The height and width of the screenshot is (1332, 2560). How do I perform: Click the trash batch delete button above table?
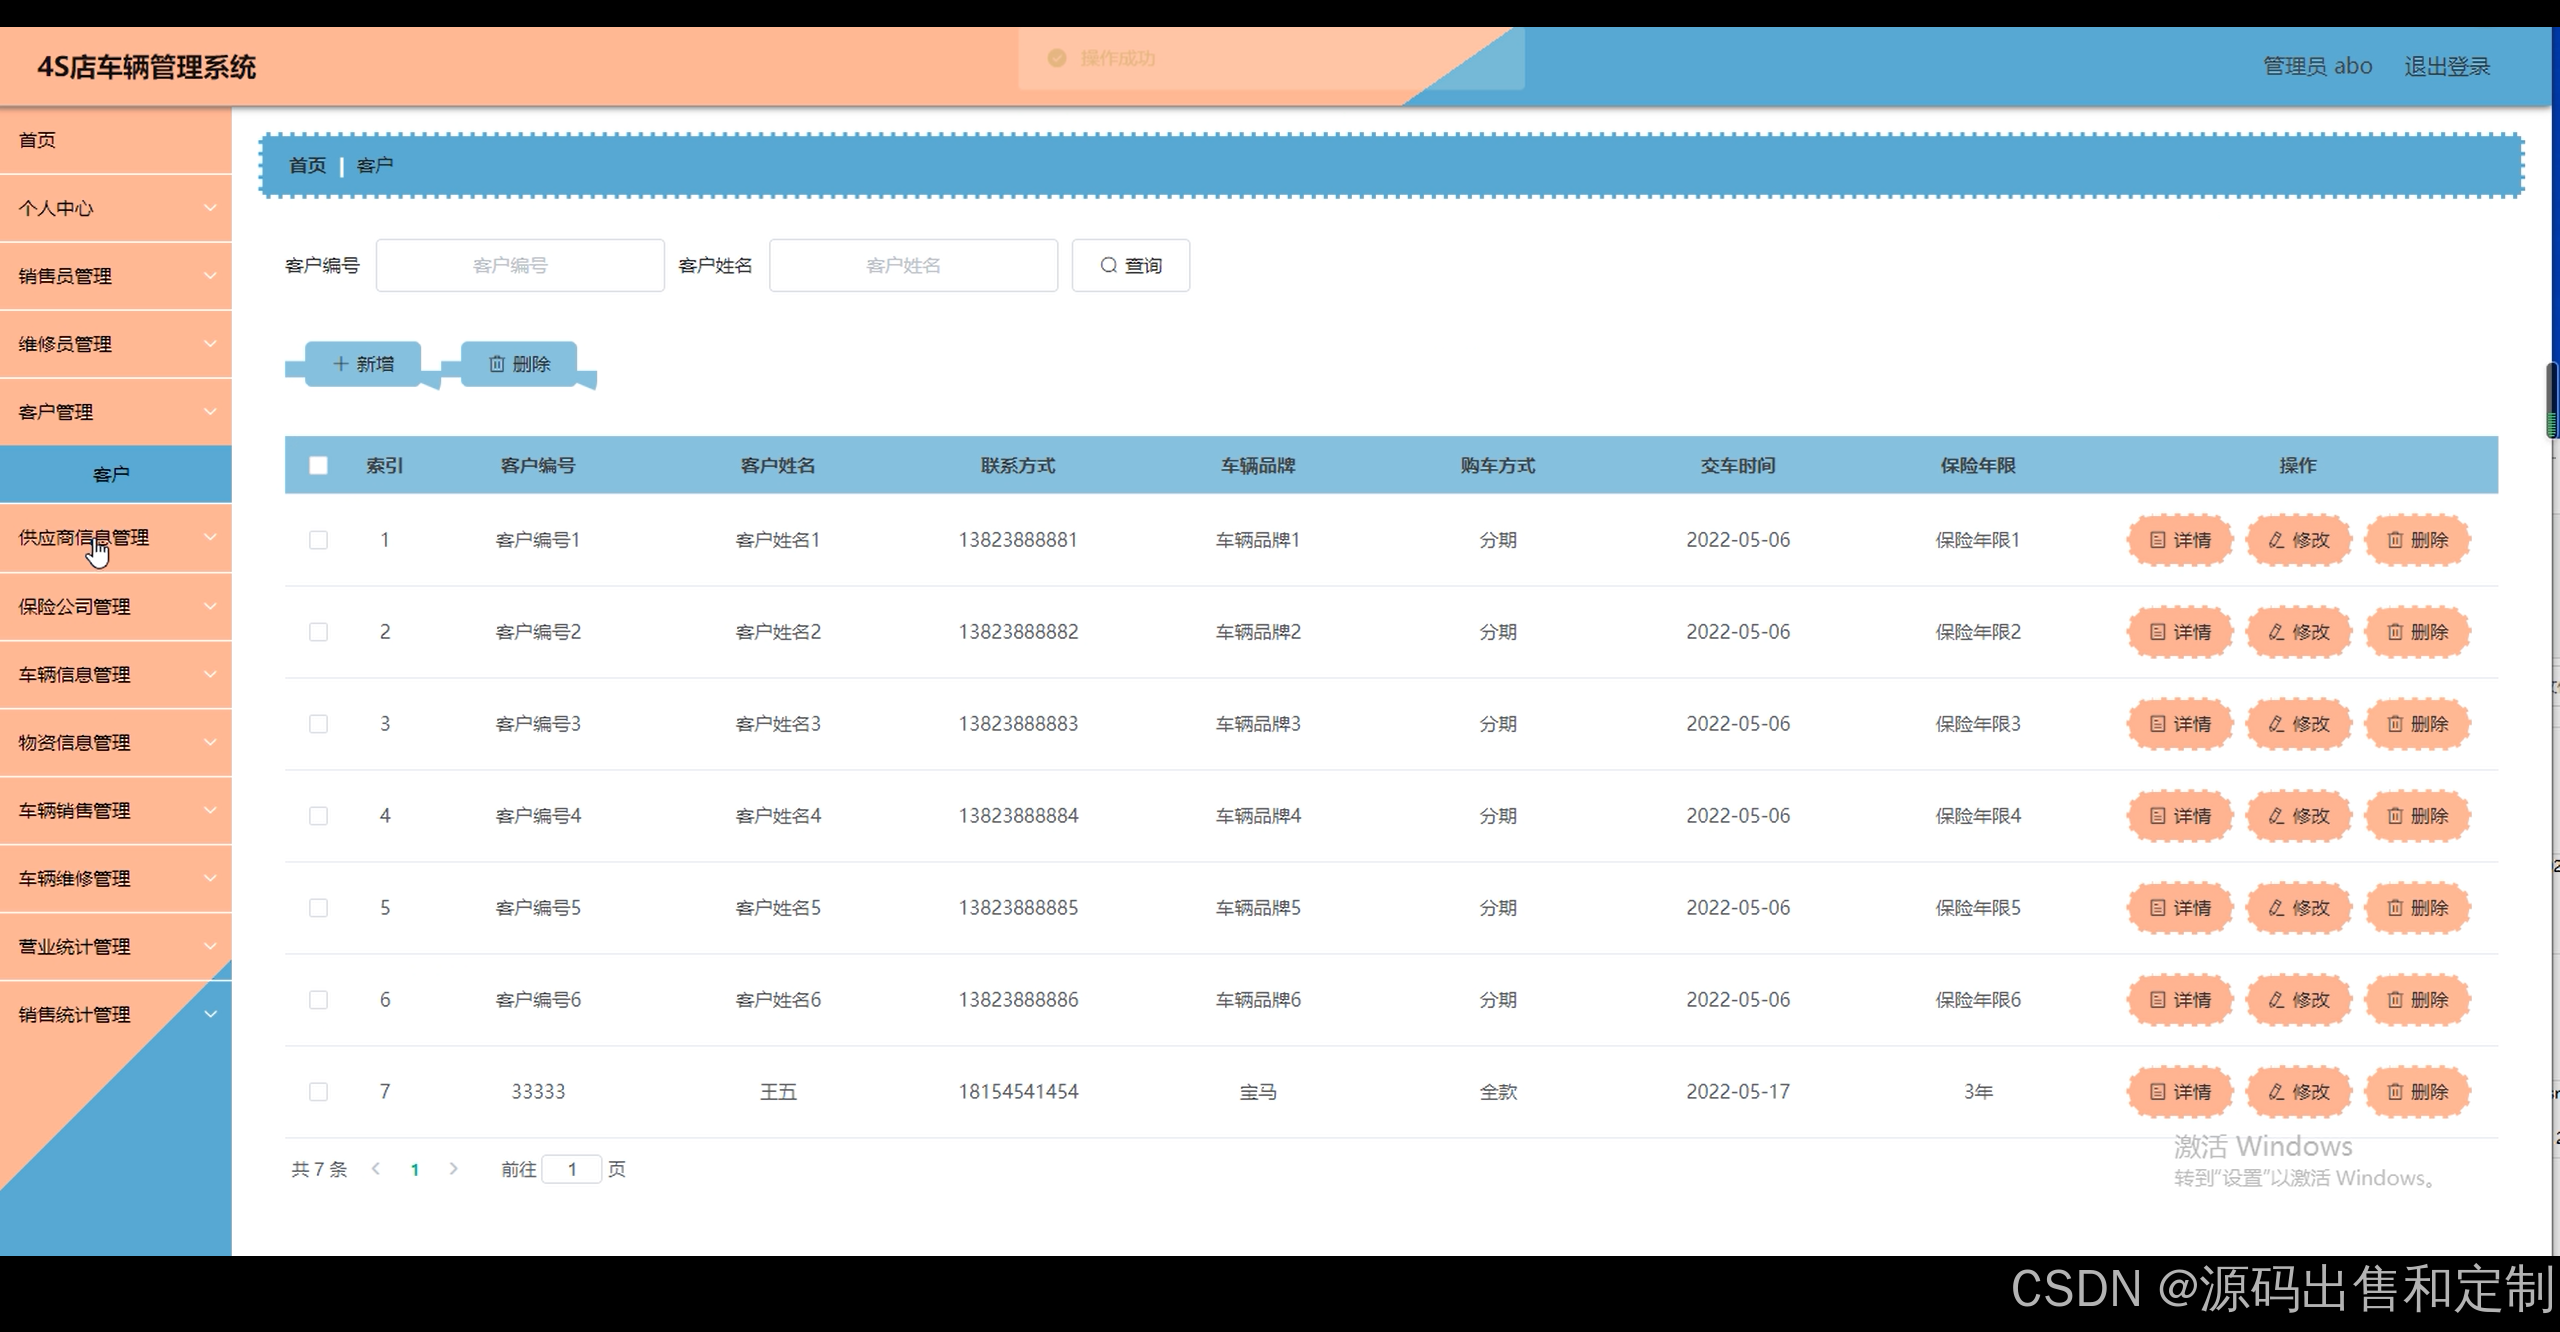[x=519, y=364]
